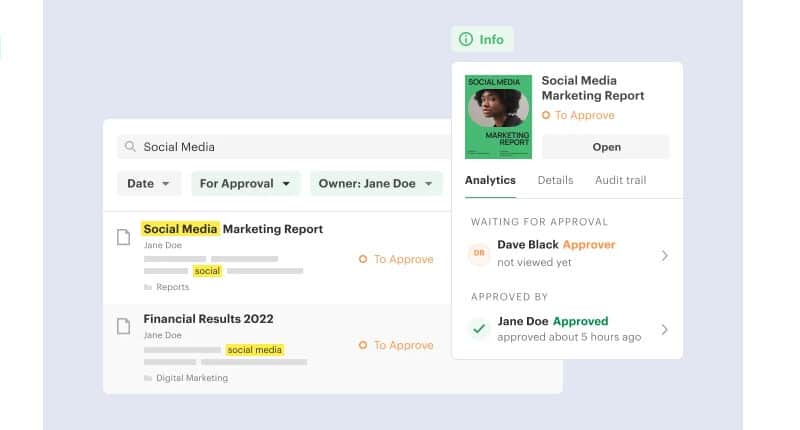Click the green report cover thumbnail
Image resolution: width=800 pixels, height=430 pixels.
point(498,115)
